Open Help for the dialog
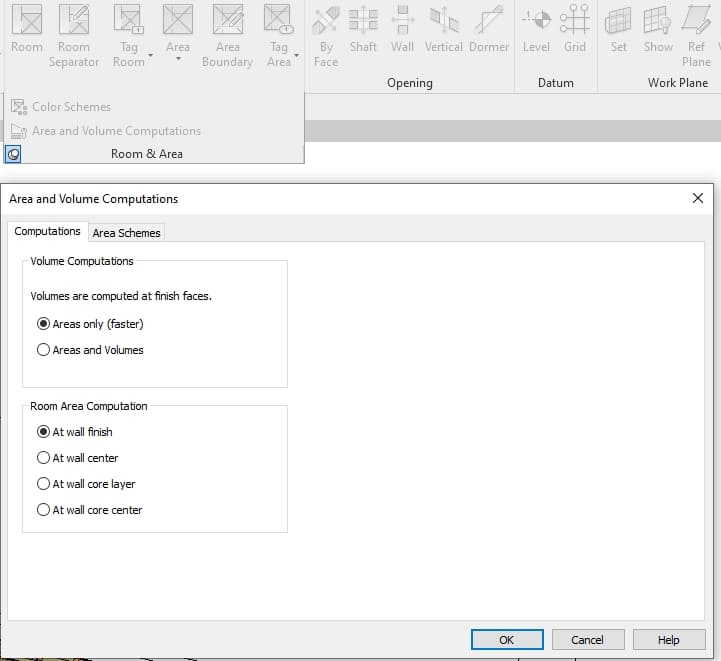721x661 pixels. pos(669,640)
